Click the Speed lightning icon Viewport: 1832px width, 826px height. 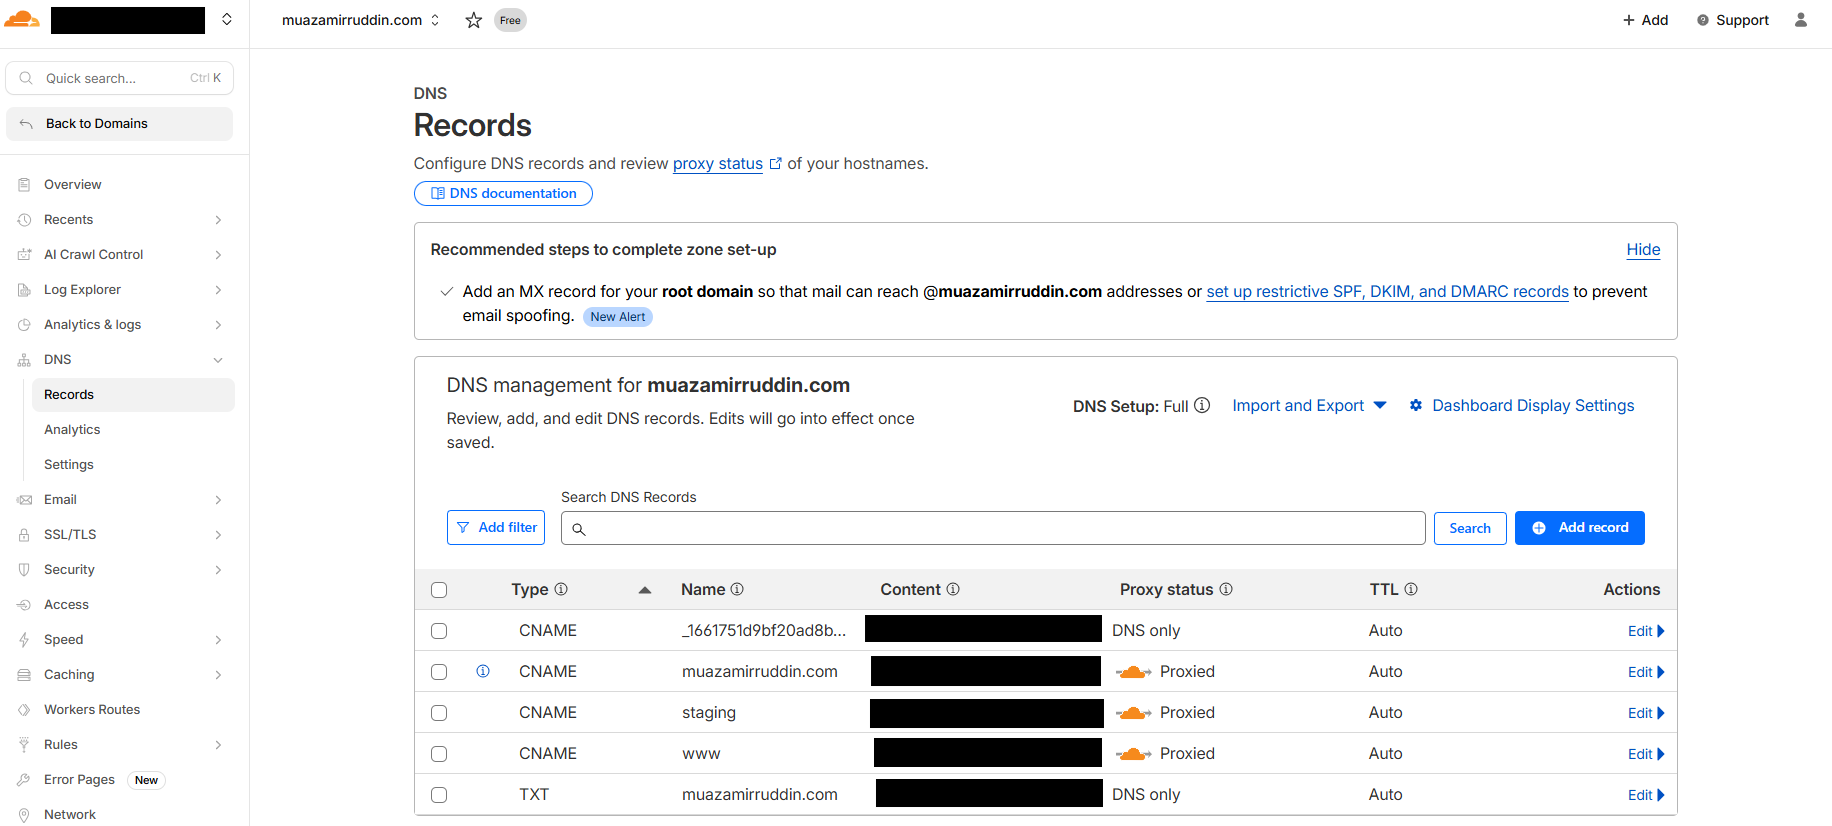click(x=24, y=640)
